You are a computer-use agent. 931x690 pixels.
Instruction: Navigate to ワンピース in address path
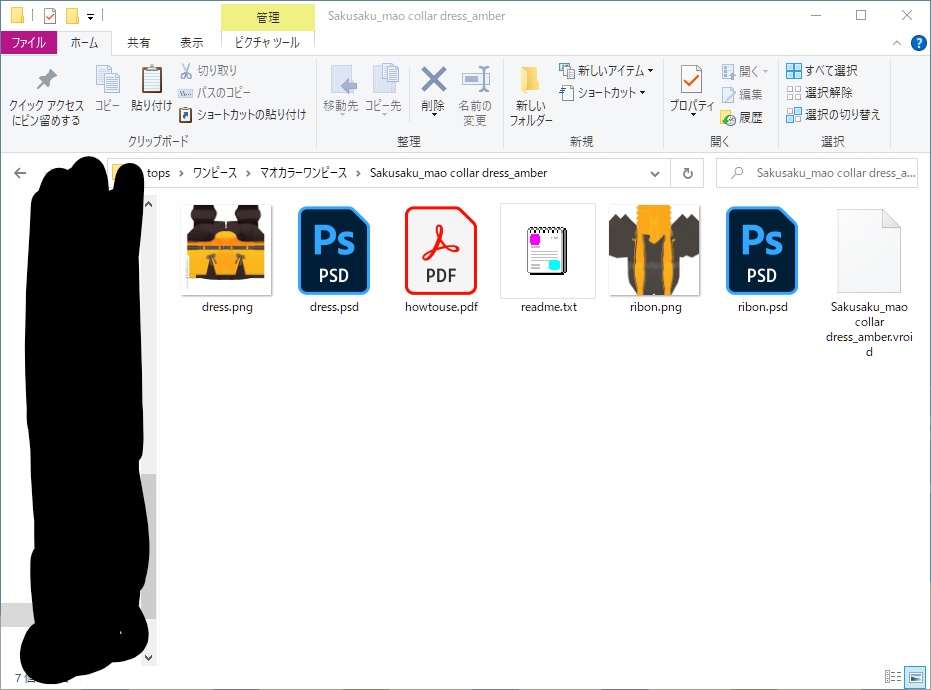[x=215, y=173]
